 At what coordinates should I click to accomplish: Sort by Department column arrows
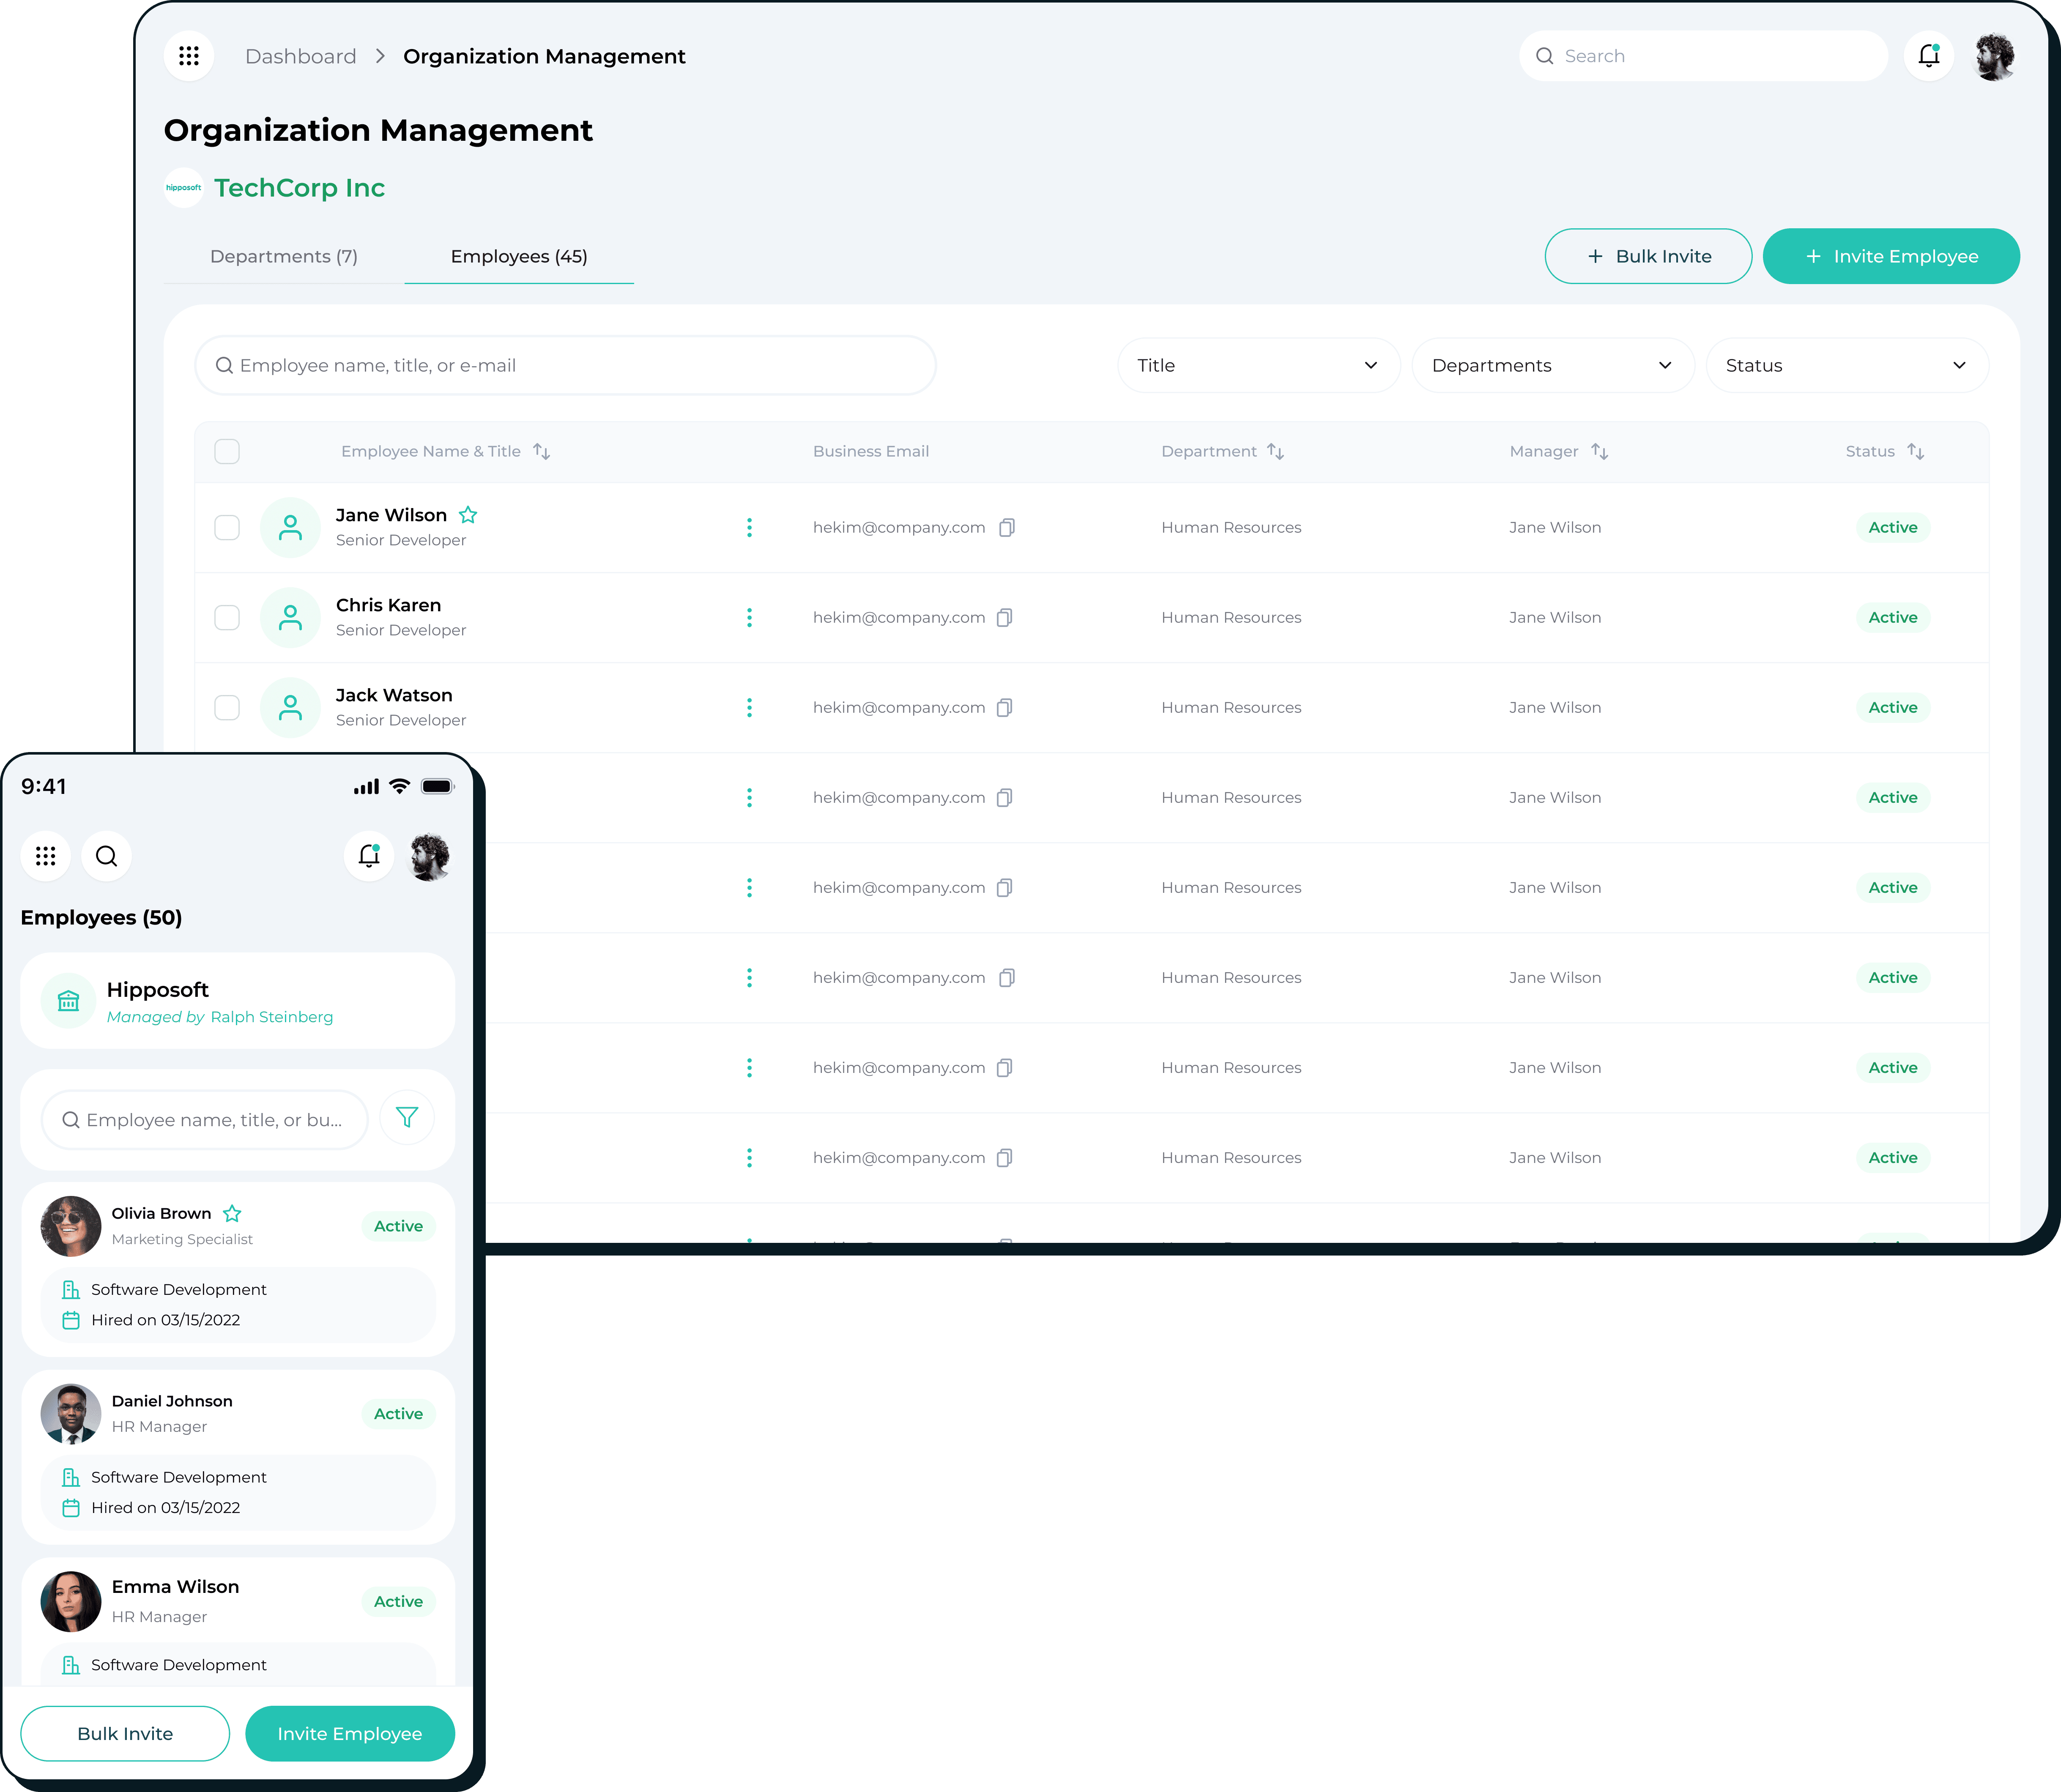coord(1275,451)
